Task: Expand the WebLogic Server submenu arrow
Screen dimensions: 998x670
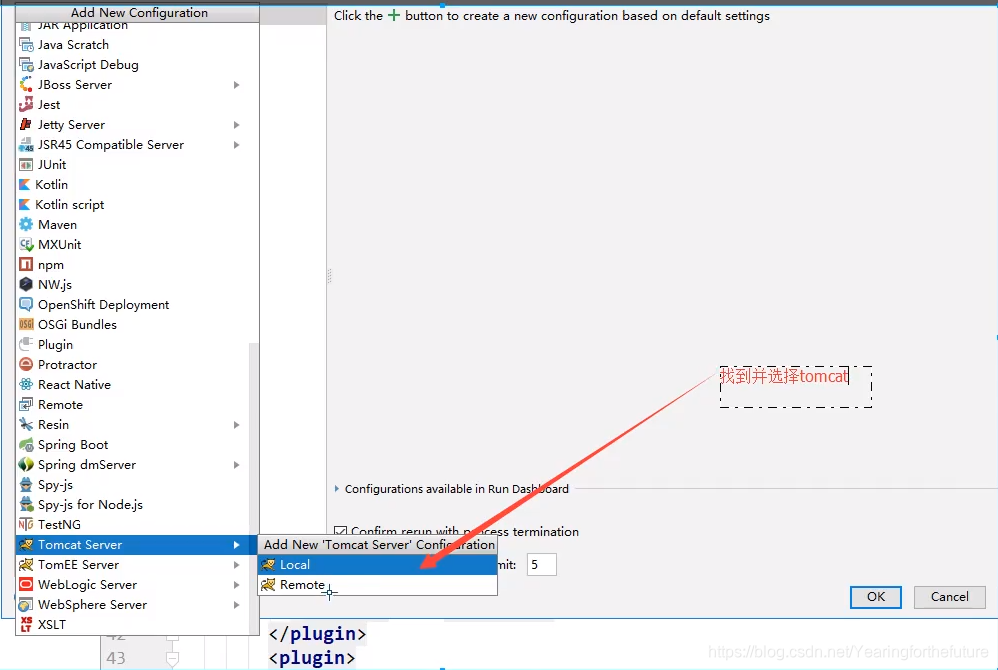Action: (x=236, y=585)
